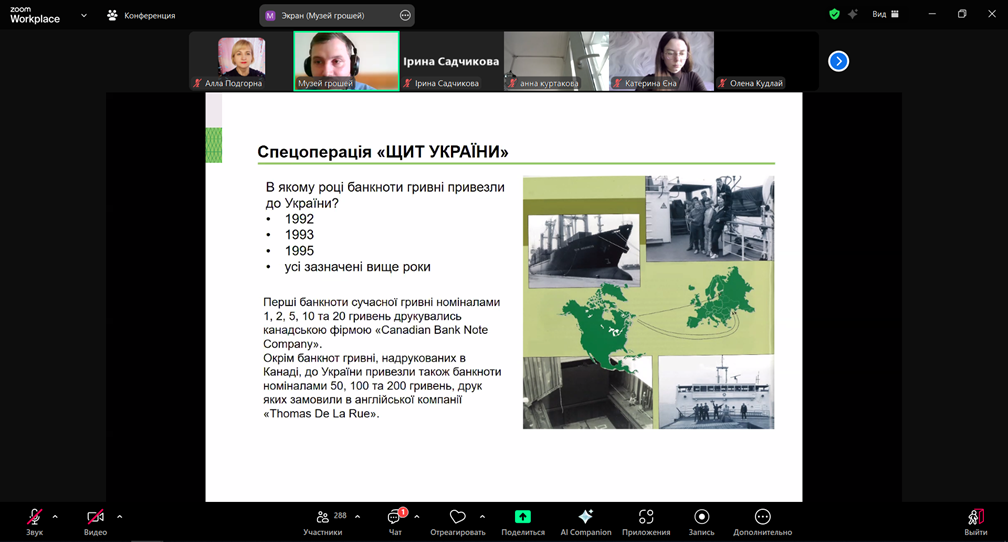Screen dimensions: 1008x542
Task: Show next participants with blue arrow
Action: (x=838, y=61)
